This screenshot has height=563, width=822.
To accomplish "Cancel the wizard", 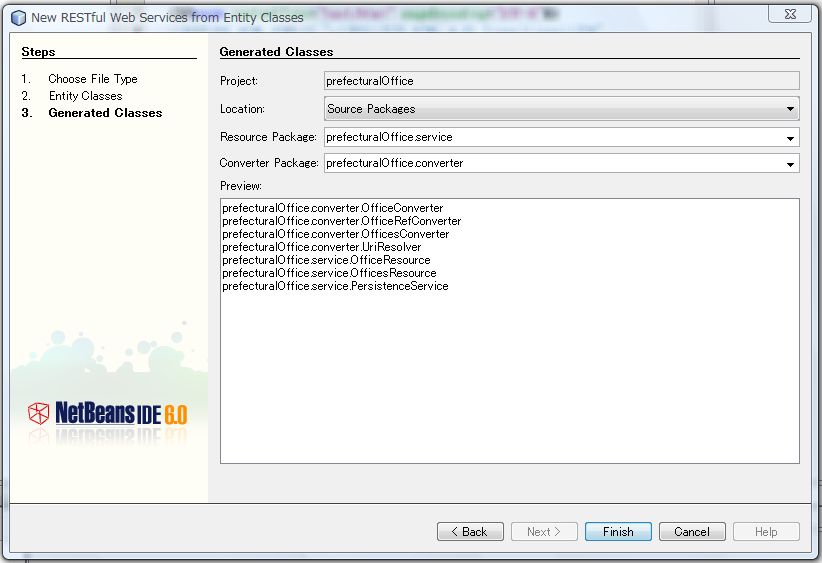I will pos(692,532).
